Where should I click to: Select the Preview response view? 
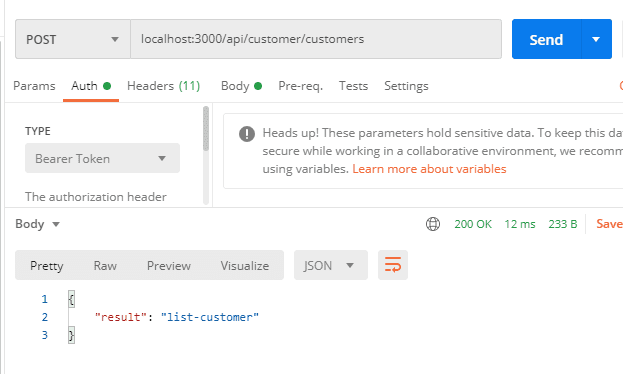169,265
